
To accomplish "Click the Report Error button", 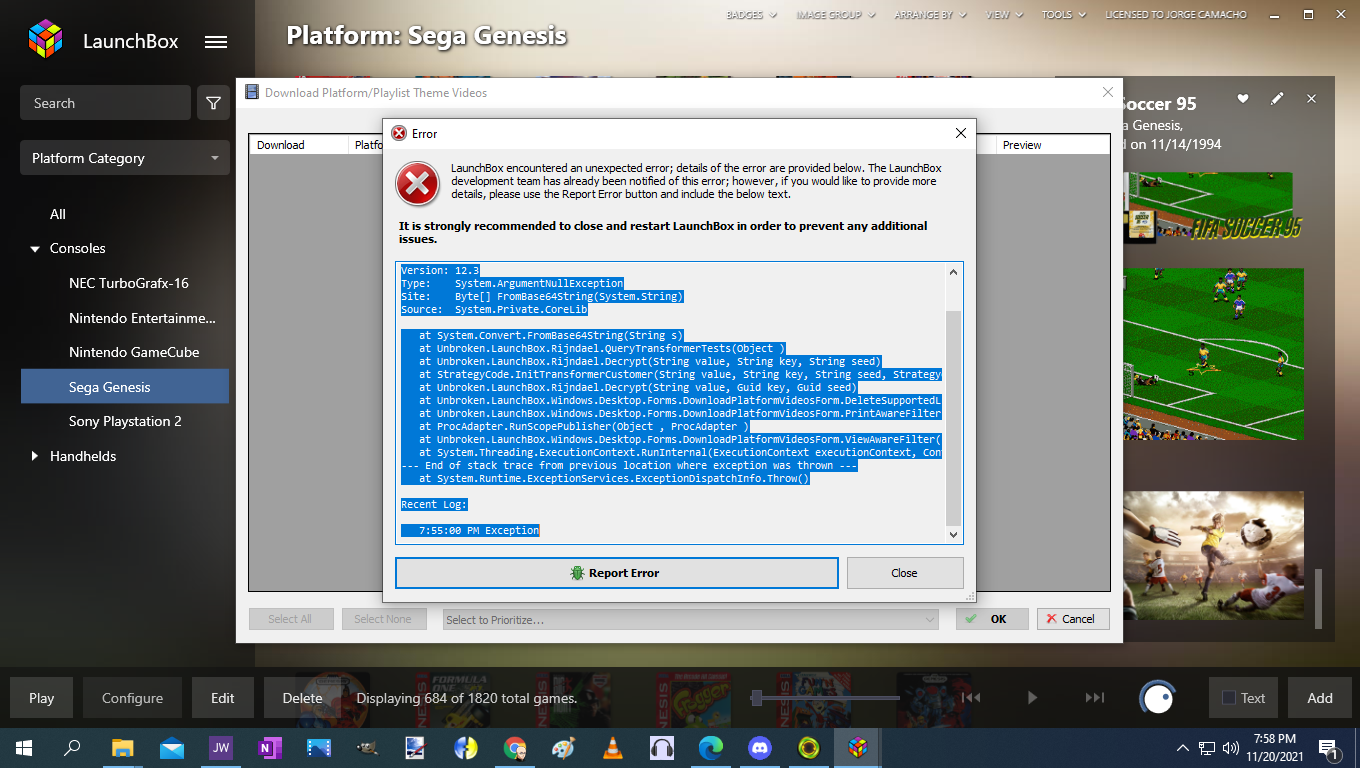I will click(x=617, y=573).
